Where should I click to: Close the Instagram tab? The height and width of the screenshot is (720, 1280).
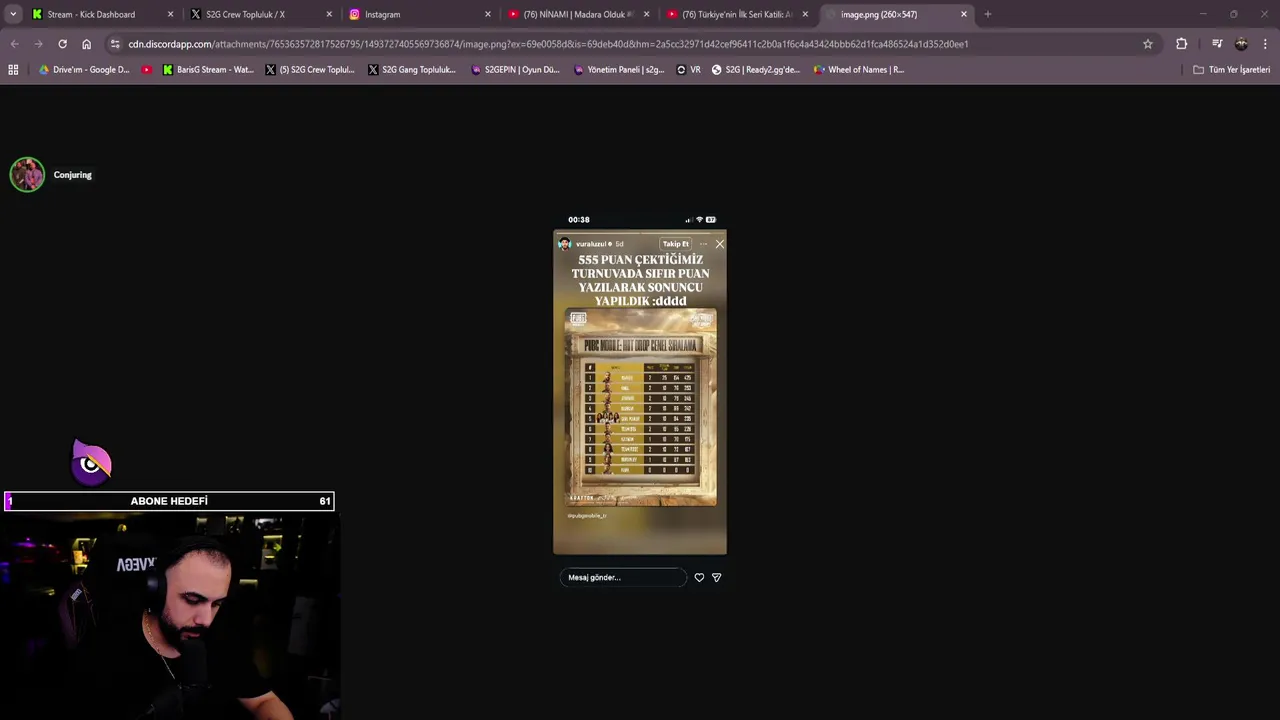click(x=488, y=14)
